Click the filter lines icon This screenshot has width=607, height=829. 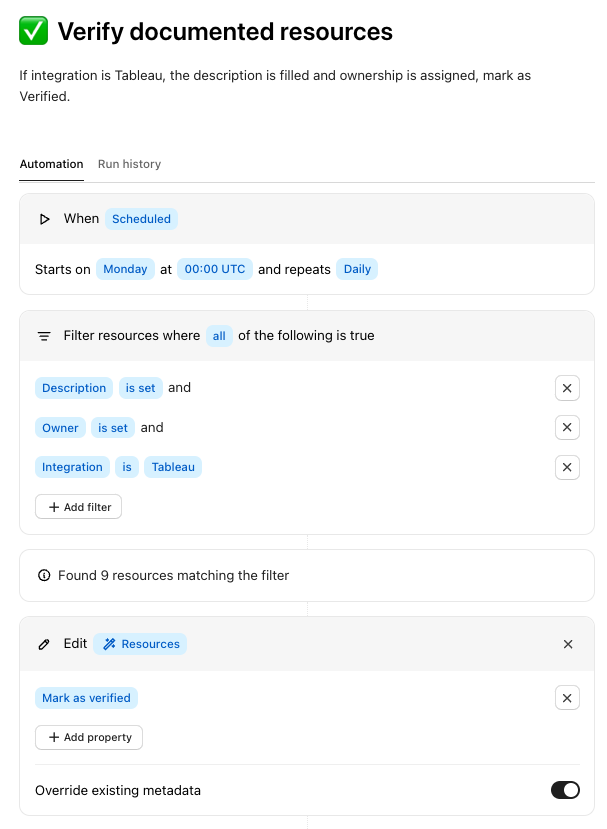click(44, 336)
